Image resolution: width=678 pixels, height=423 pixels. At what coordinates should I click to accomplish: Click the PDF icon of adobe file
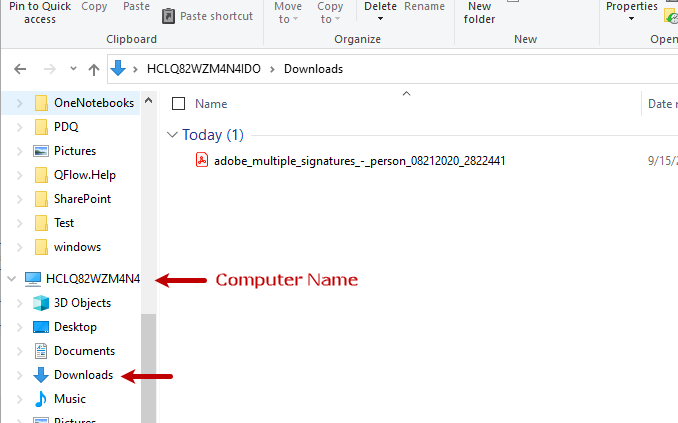[202, 160]
